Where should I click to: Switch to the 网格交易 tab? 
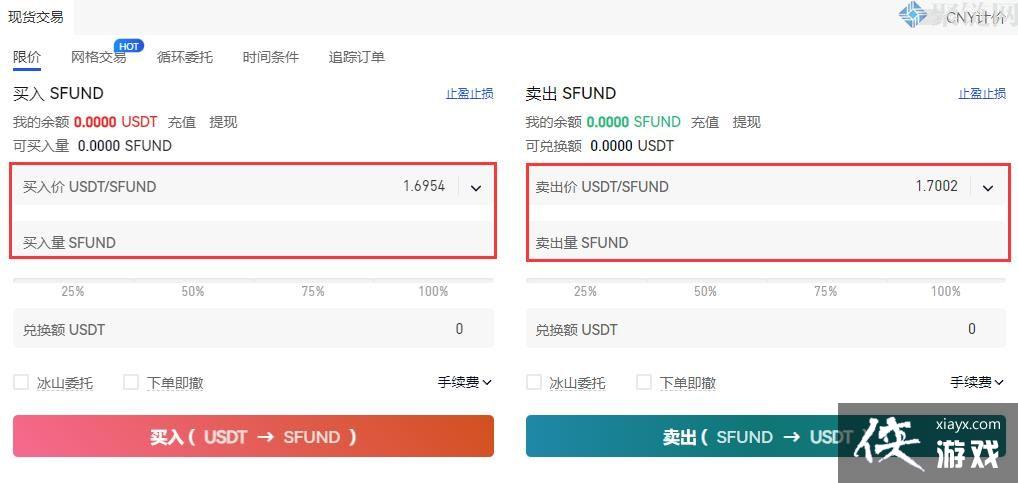point(99,57)
